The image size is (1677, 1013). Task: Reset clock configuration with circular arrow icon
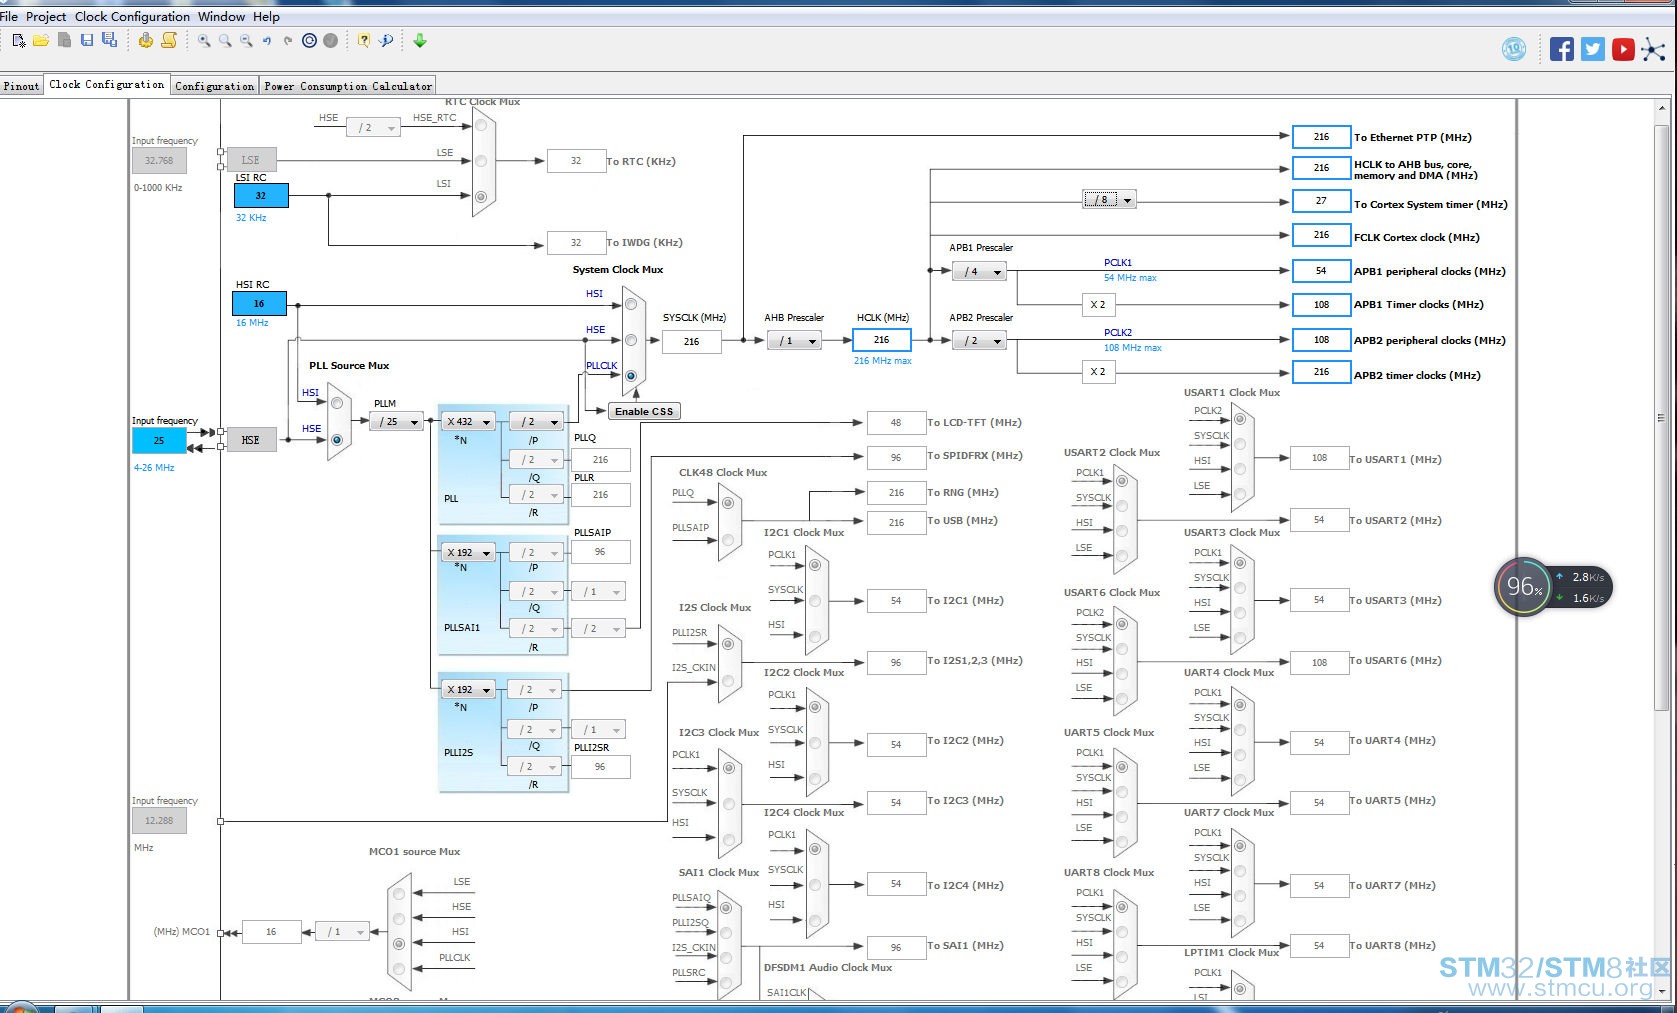coord(309,41)
